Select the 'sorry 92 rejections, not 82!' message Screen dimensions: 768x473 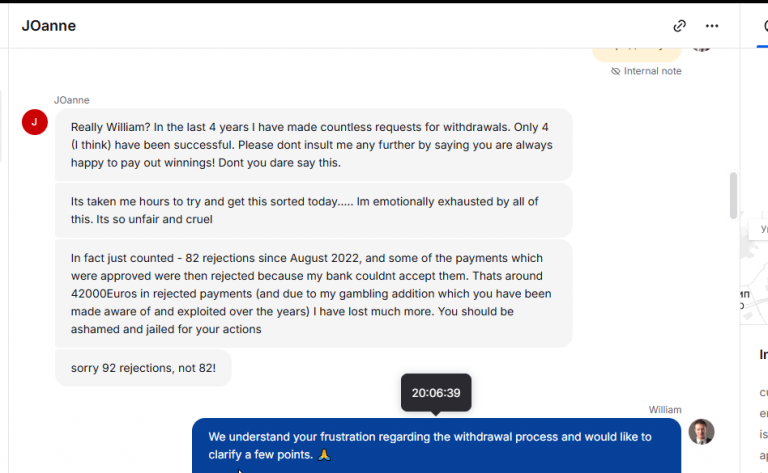[x=143, y=368]
